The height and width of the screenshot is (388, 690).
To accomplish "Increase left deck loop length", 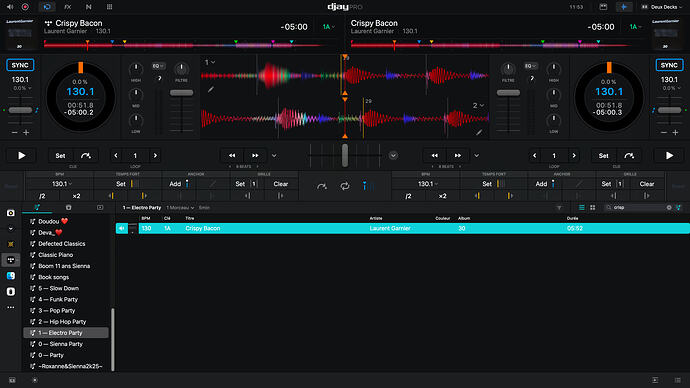I will click(x=155, y=155).
